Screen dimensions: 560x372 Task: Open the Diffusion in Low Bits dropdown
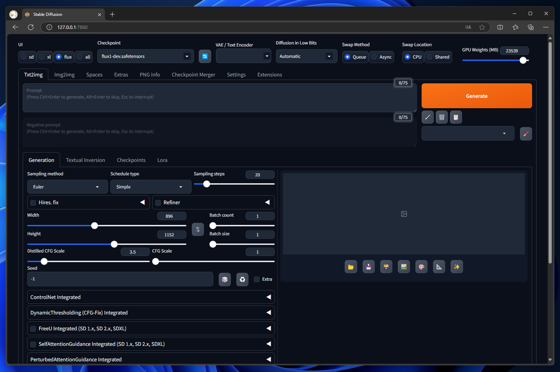(x=306, y=56)
